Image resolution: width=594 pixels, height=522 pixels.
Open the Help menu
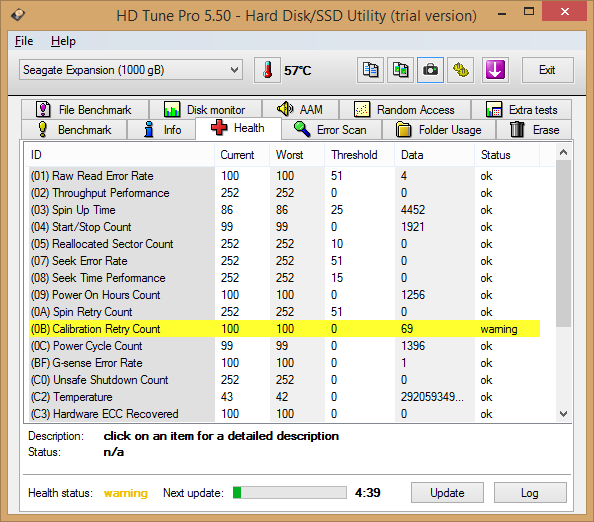tap(63, 41)
